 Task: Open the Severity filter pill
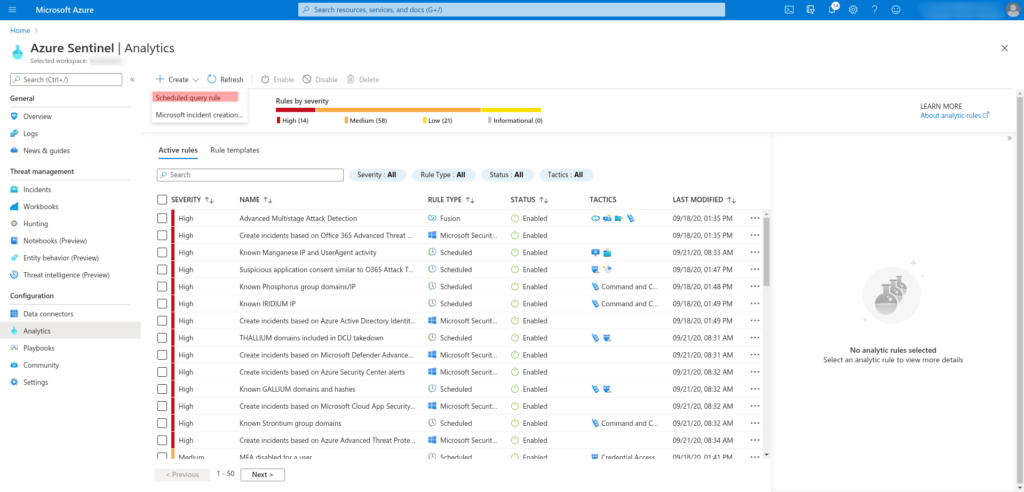point(377,175)
